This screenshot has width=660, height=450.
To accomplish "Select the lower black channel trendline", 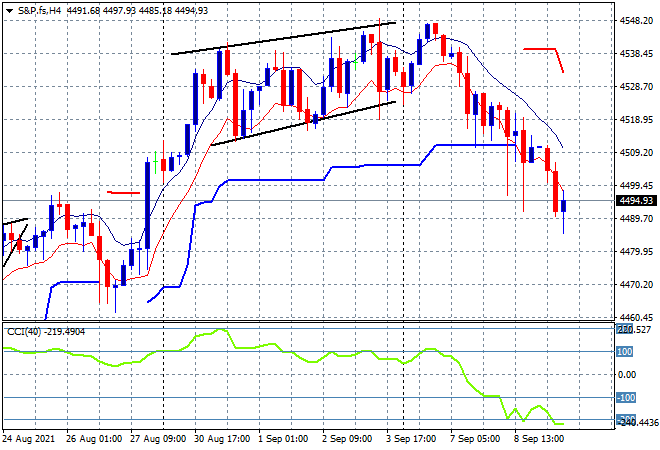I will tap(303, 123).
